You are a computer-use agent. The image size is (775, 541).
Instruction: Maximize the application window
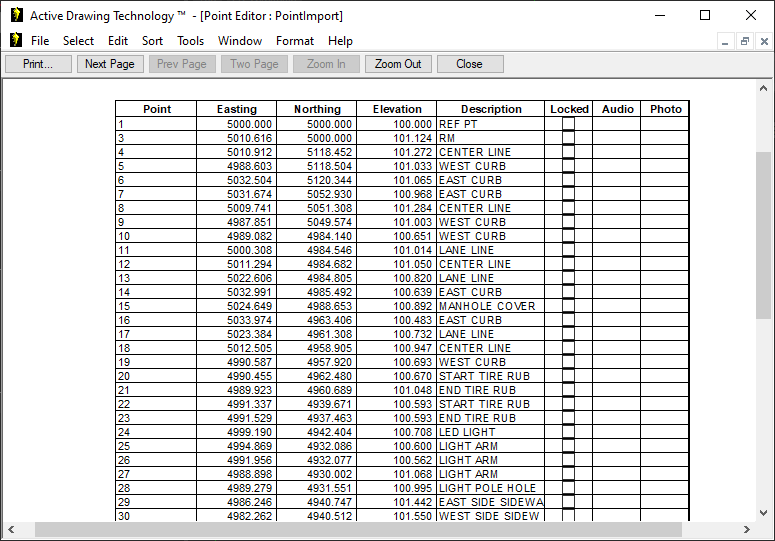[705, 15]
